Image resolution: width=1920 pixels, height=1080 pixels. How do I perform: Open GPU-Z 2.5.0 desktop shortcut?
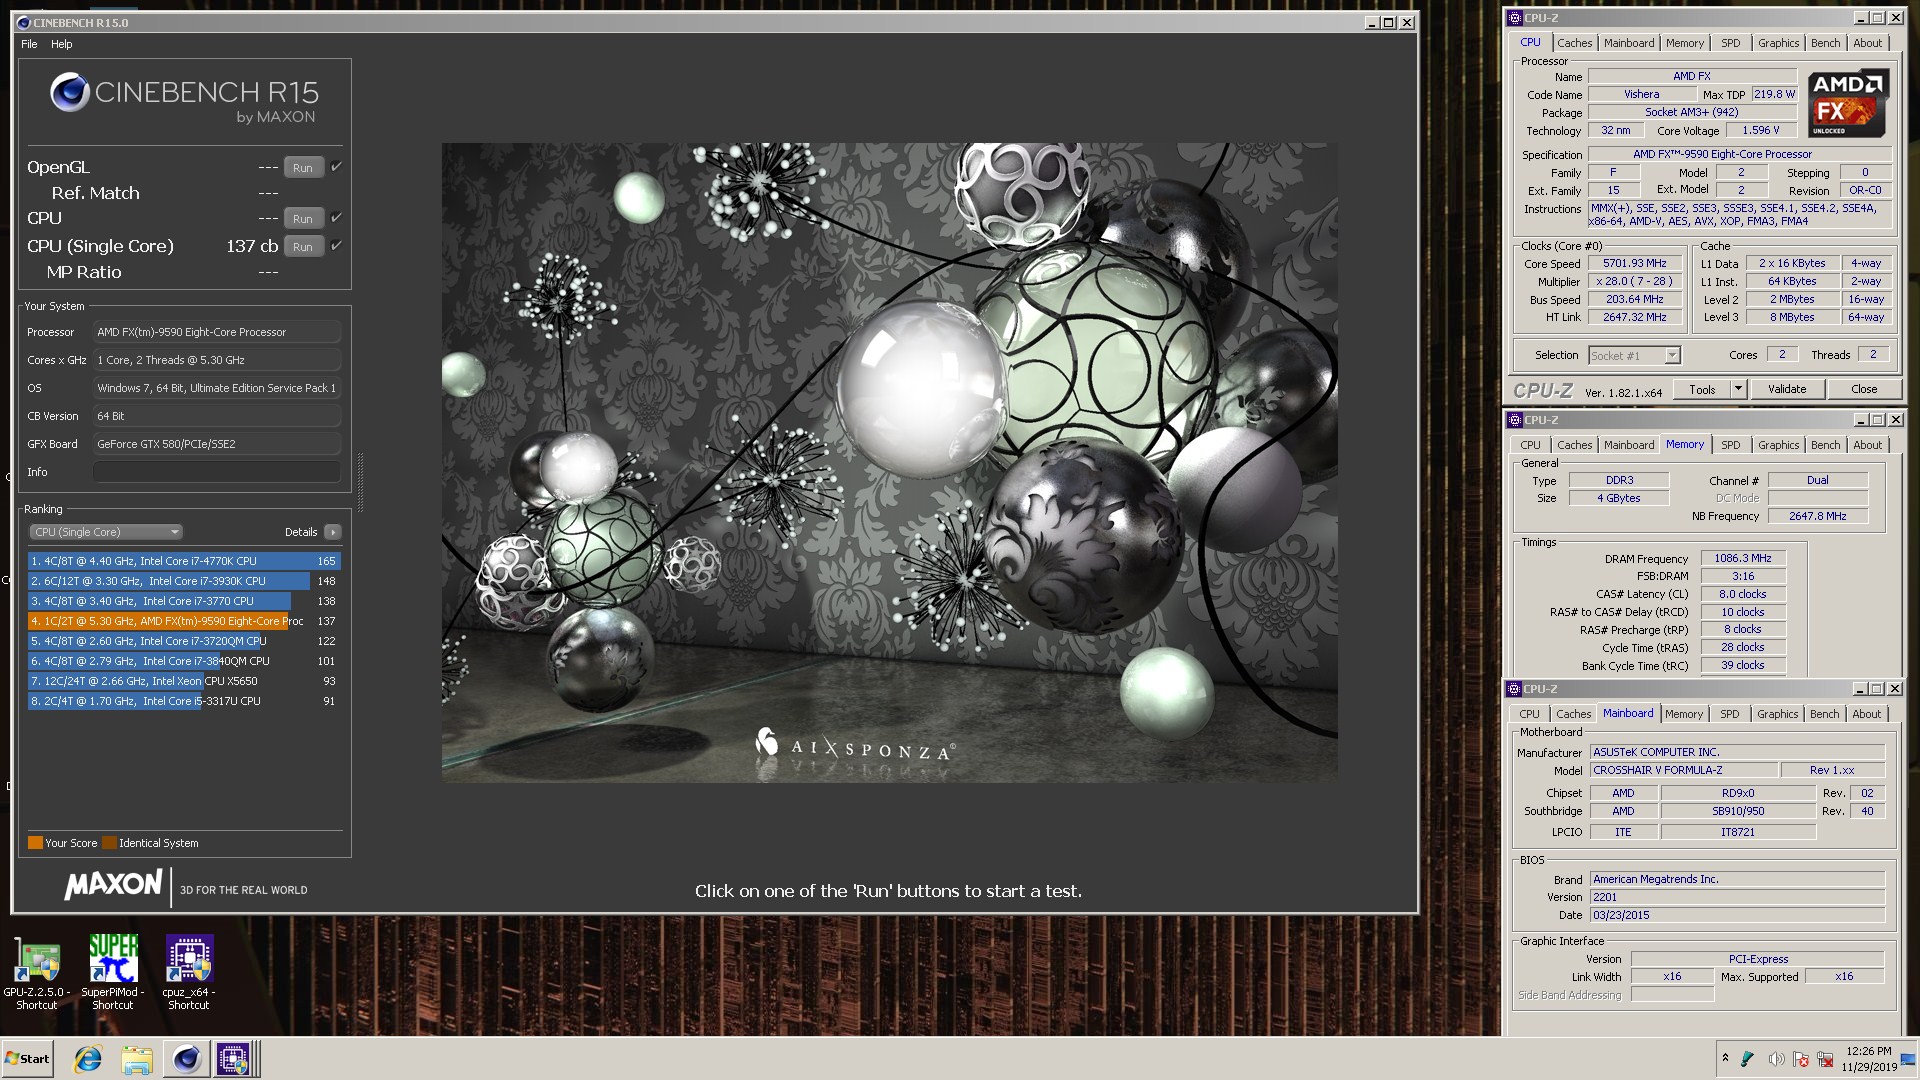37,972
